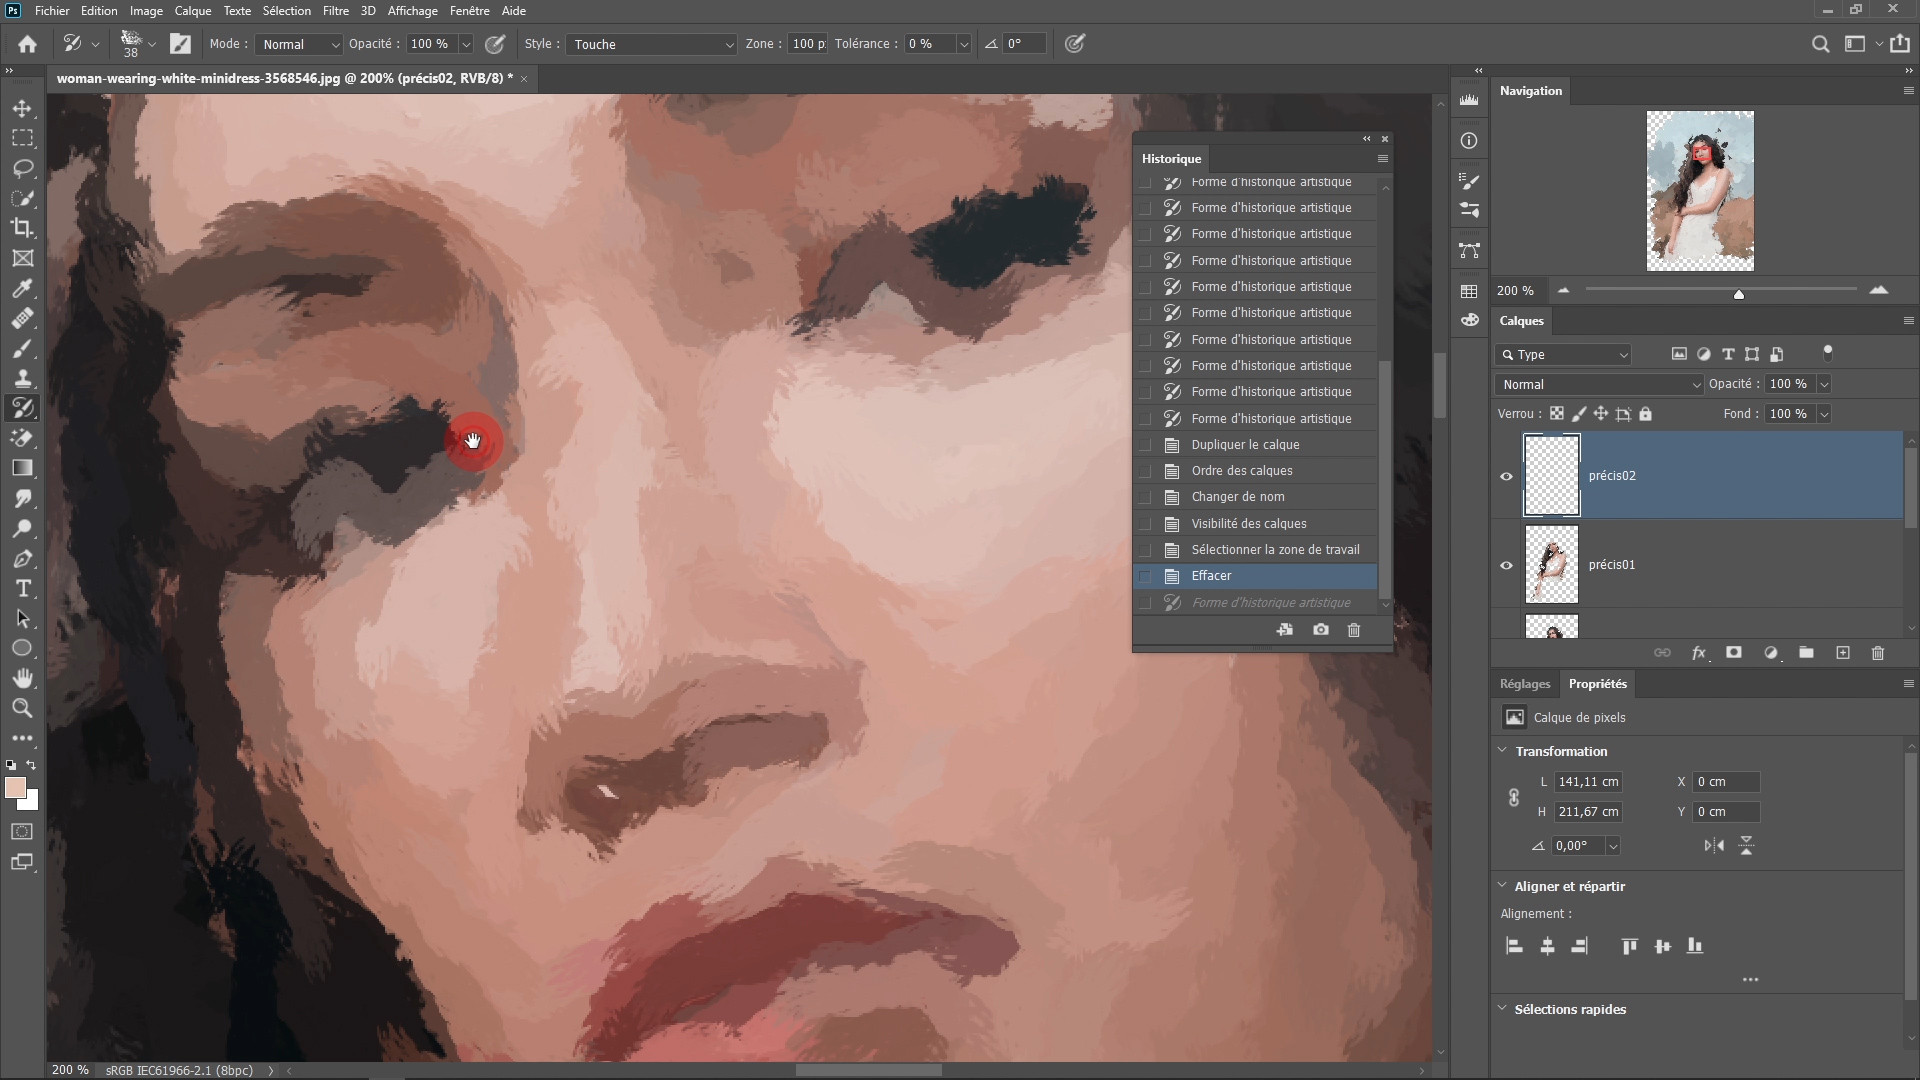
Task: Toggle lock all padlock in Verrou
Action: [1646, 414]
